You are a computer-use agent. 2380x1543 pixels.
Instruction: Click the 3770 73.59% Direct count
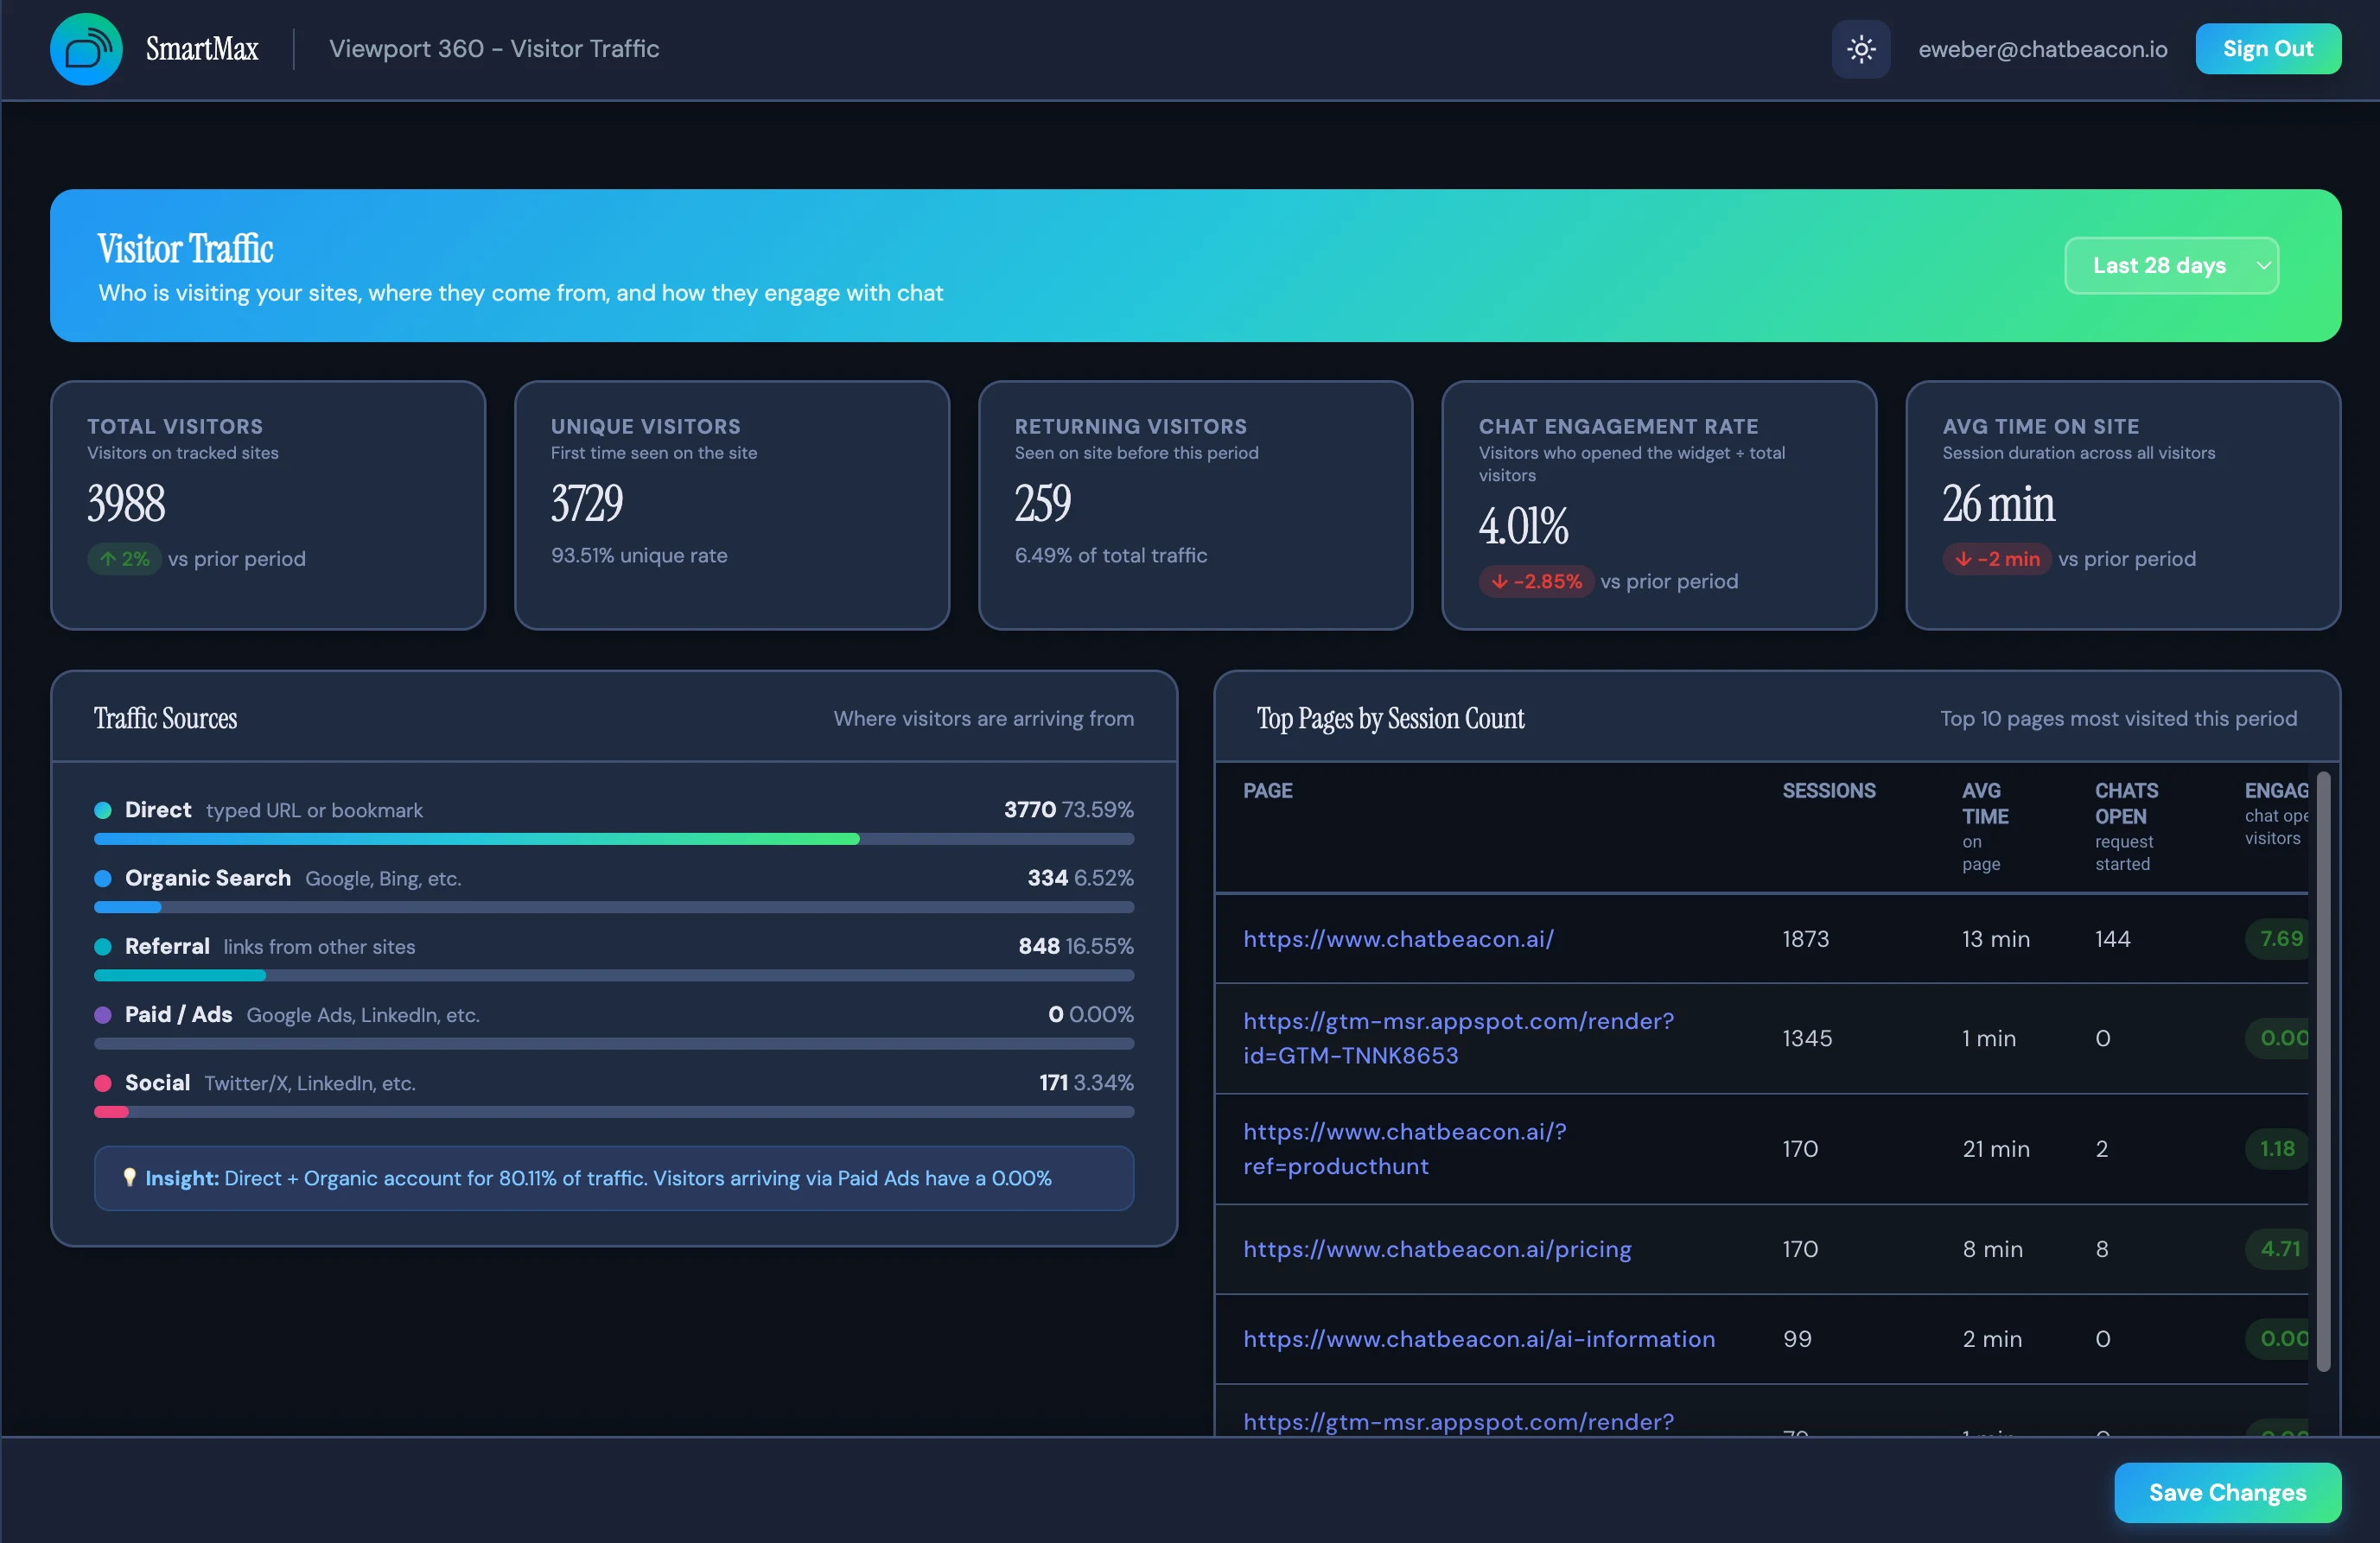point(1068,809)
